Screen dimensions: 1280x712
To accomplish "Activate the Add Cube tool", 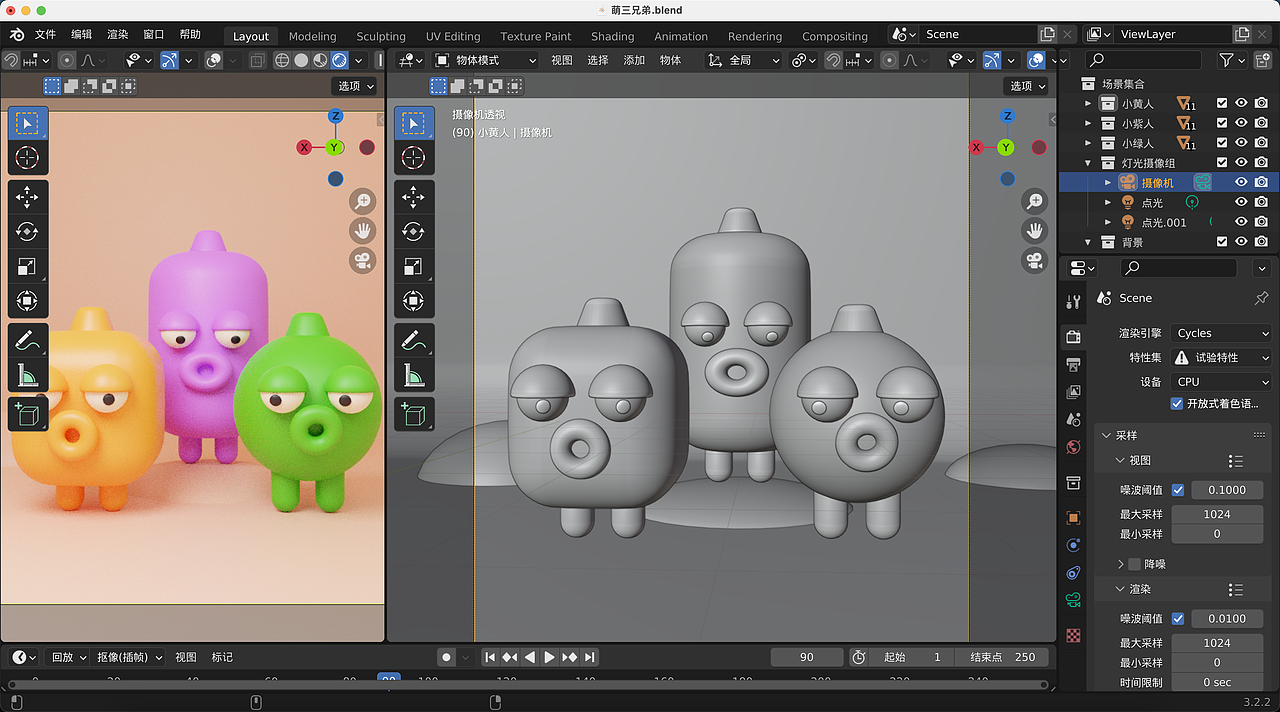I will point(28,414).
